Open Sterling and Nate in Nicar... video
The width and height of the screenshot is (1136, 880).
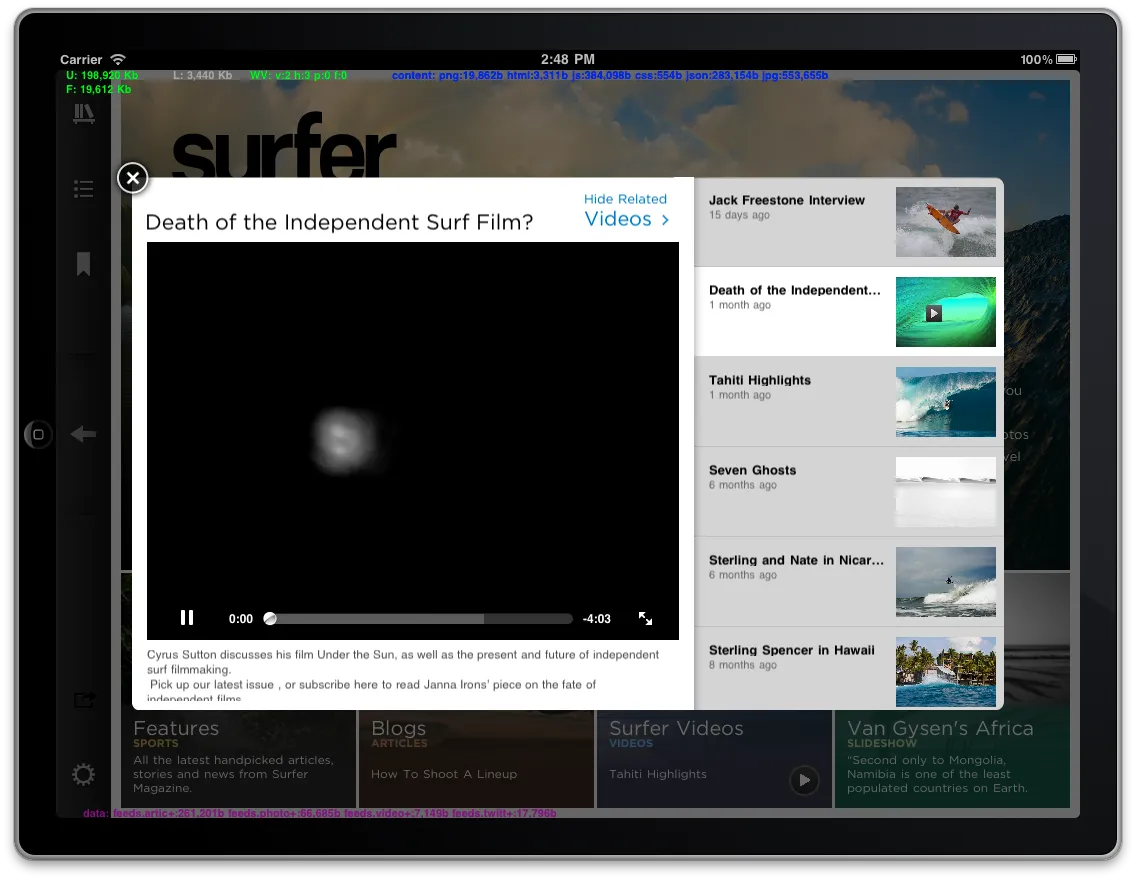(848, 582)
